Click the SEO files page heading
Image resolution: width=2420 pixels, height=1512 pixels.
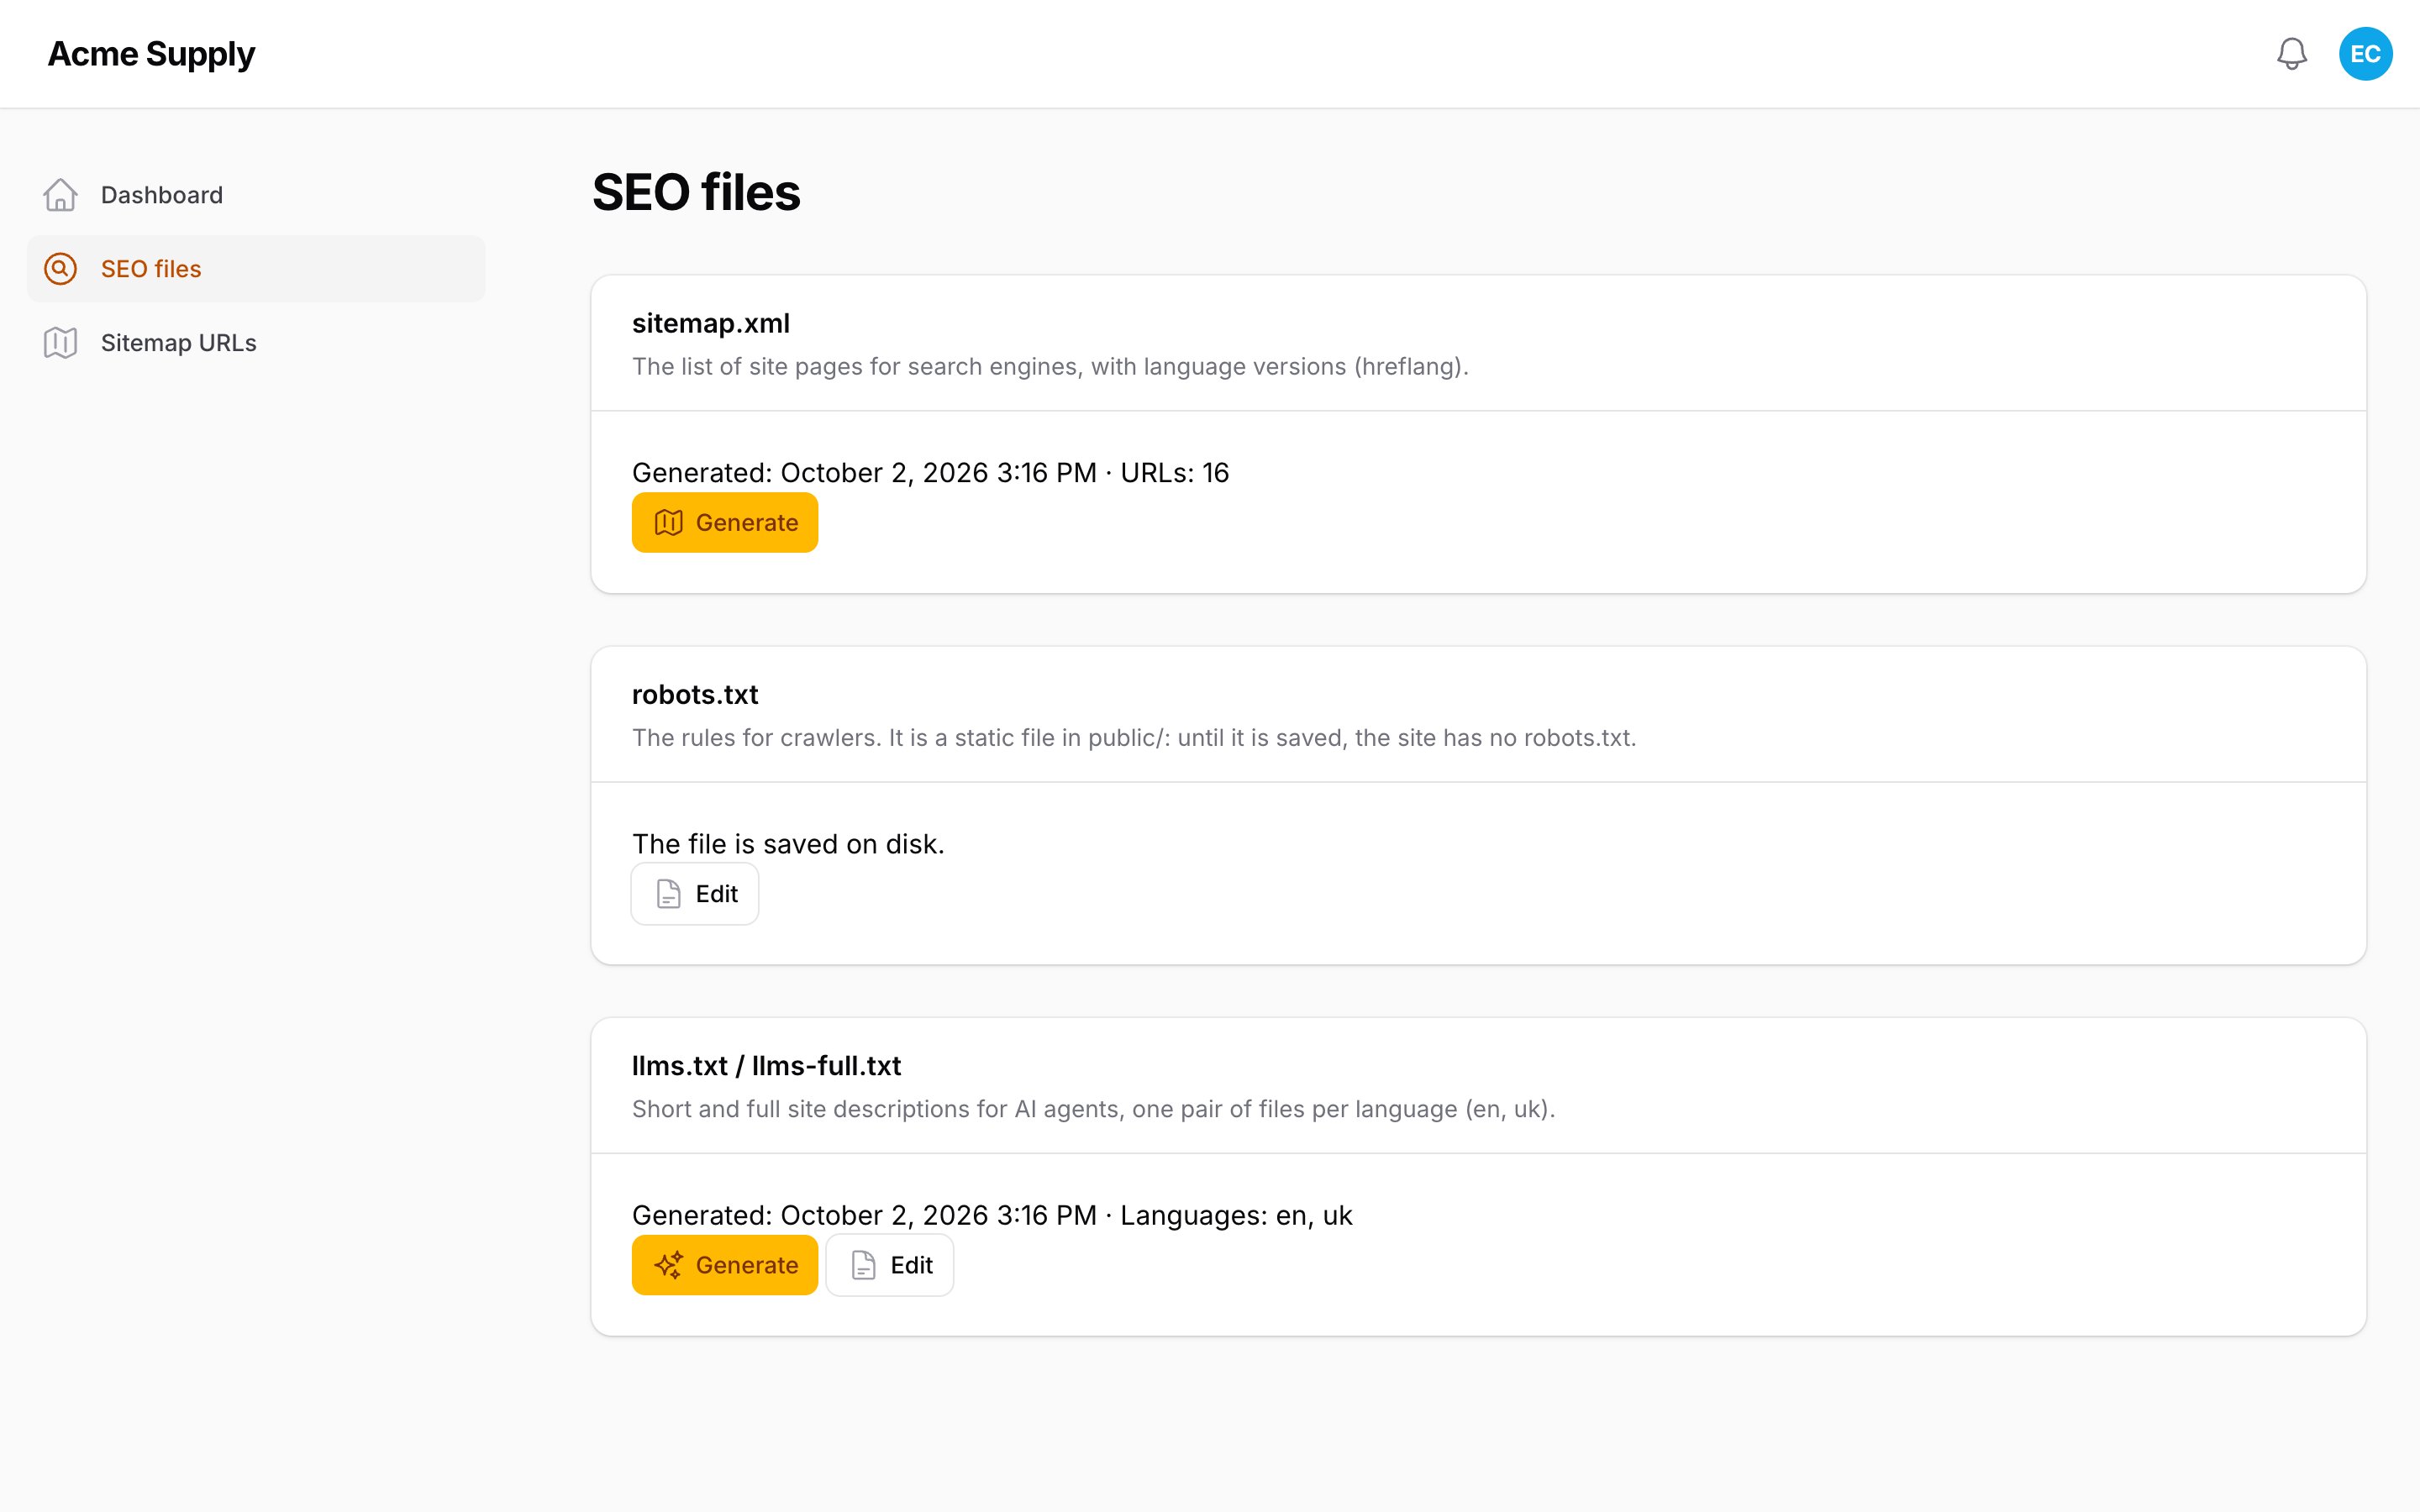point(696,192)
